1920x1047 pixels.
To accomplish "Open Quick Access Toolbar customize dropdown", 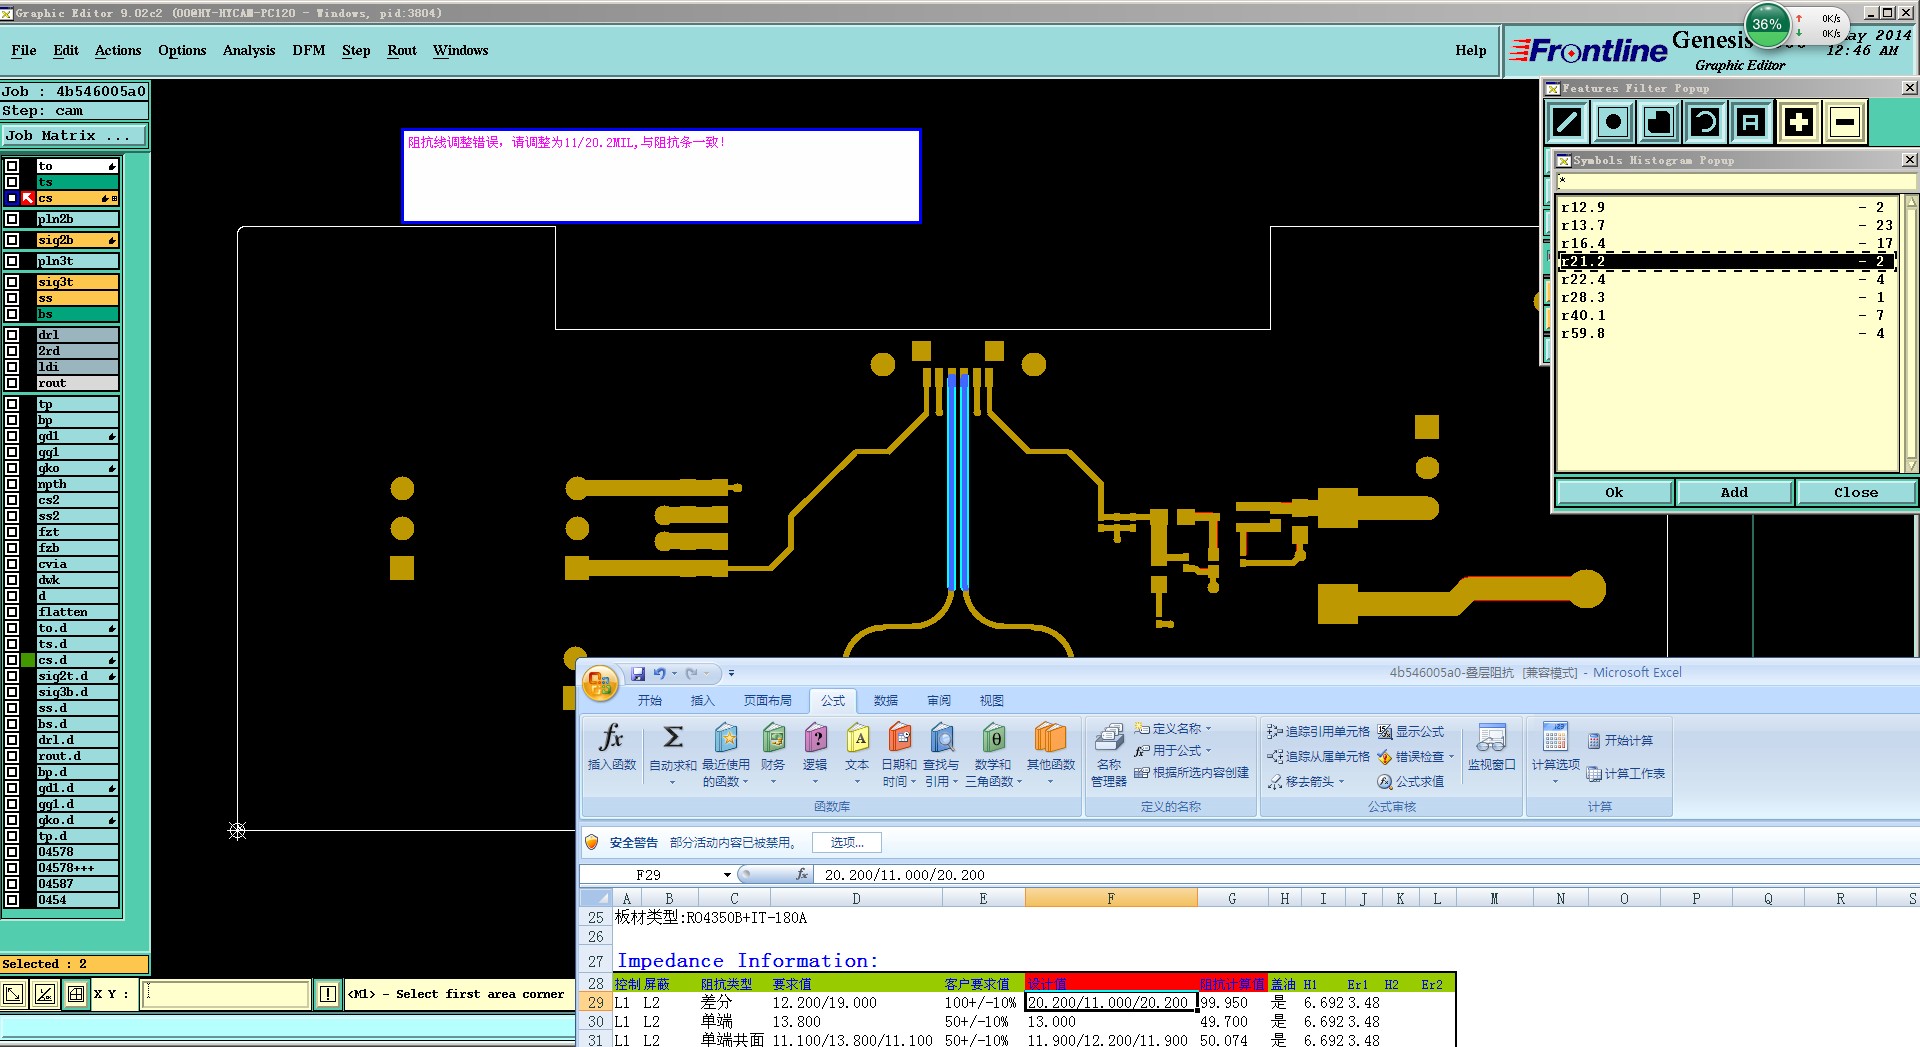I will [731, 674].
